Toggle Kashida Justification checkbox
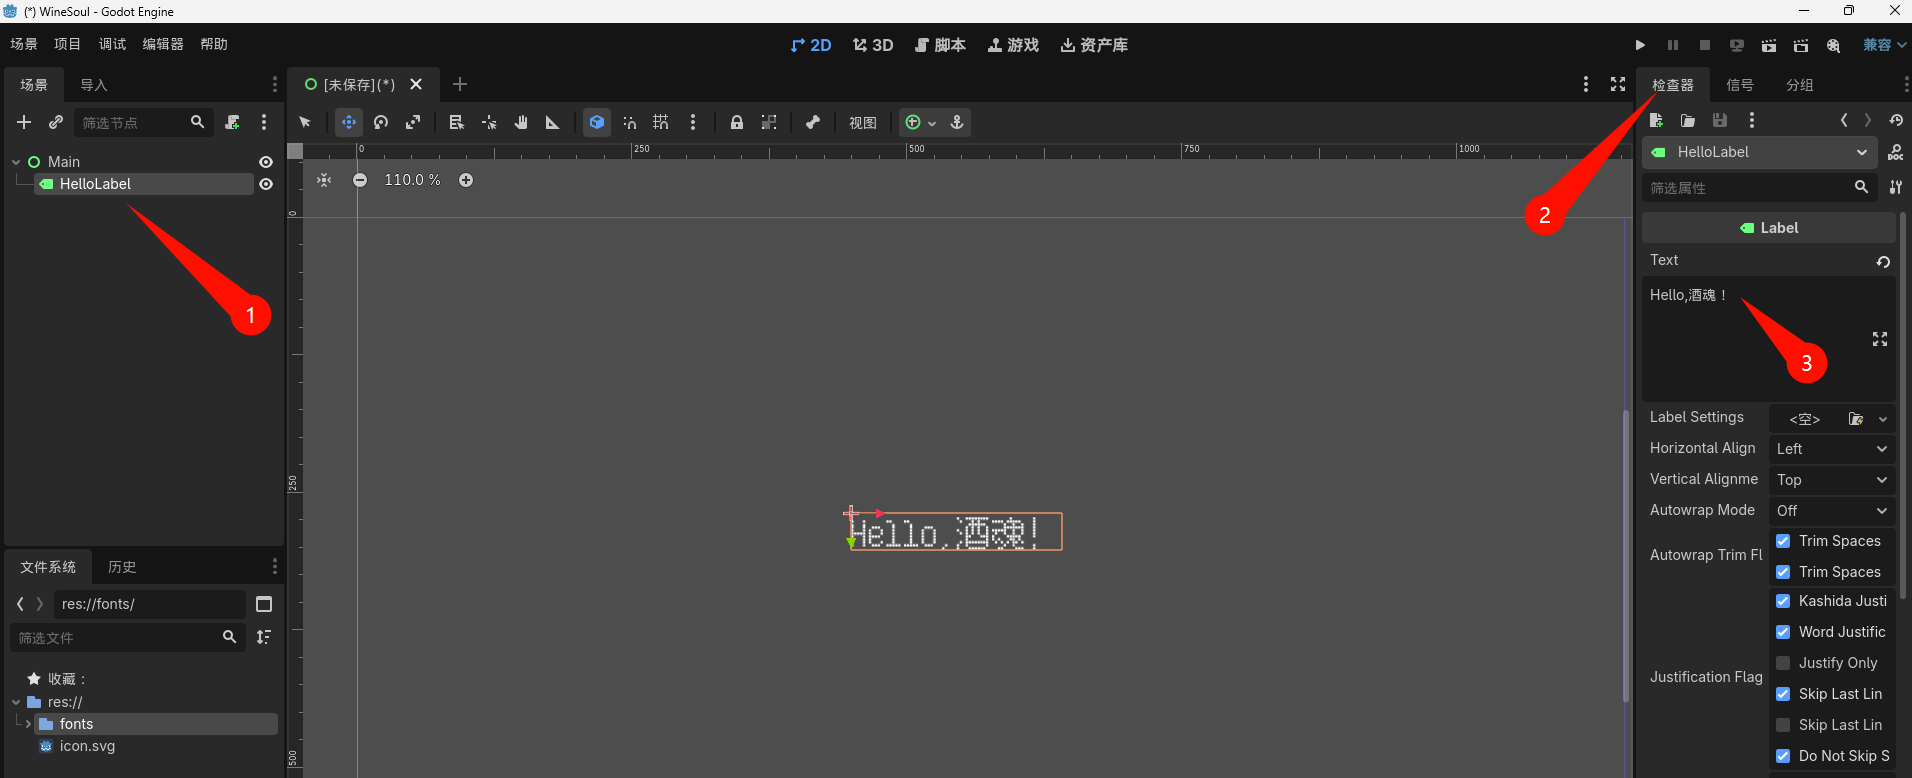1912x778 pixels. pyautogui.click(x=1783, y=601)
